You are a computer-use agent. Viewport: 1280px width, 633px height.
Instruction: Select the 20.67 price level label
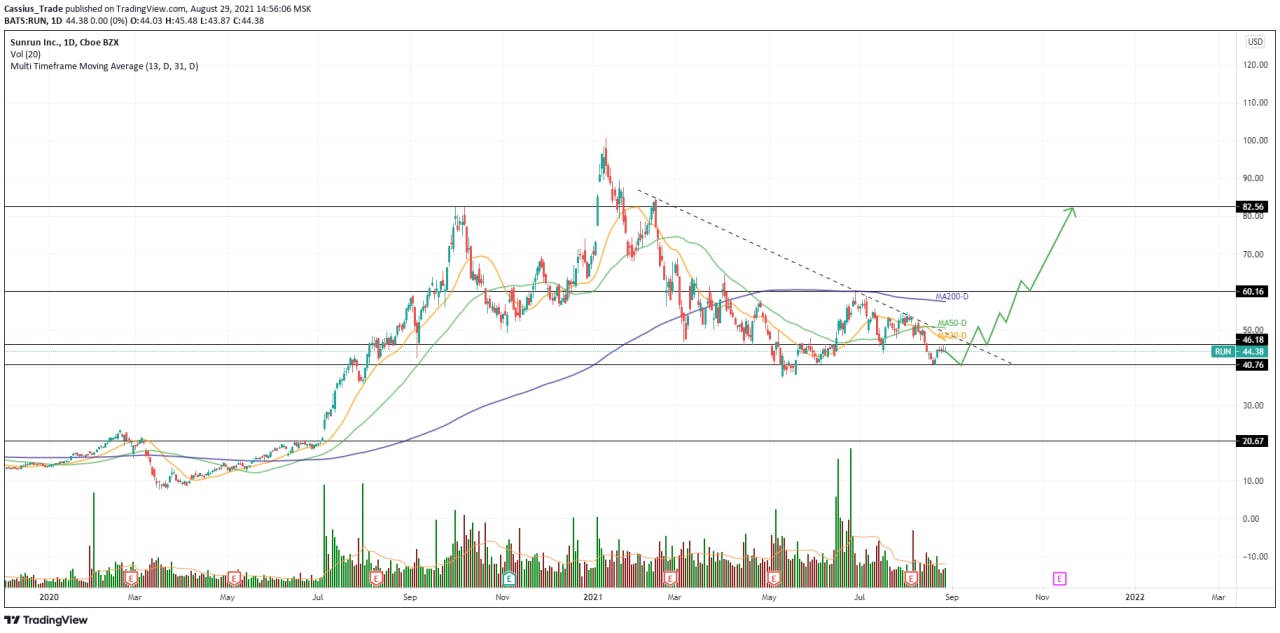[1253, 441]
